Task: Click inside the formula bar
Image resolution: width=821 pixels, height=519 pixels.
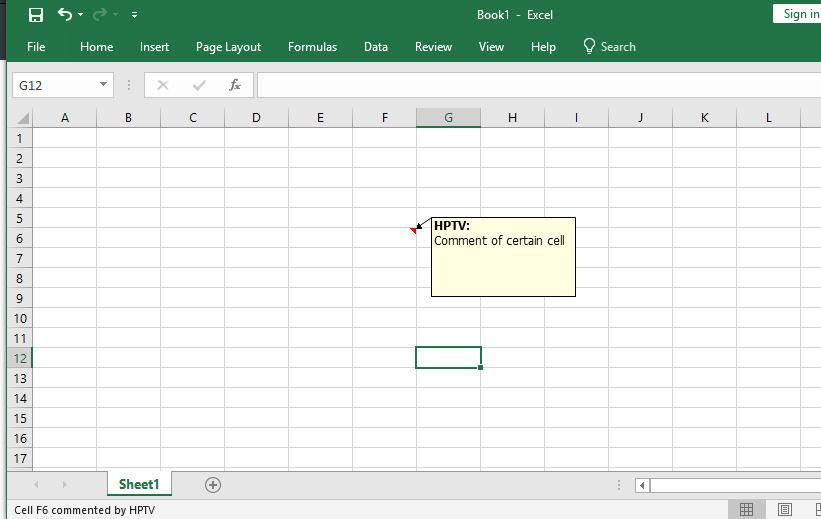Action: click(x=530, y=85)
